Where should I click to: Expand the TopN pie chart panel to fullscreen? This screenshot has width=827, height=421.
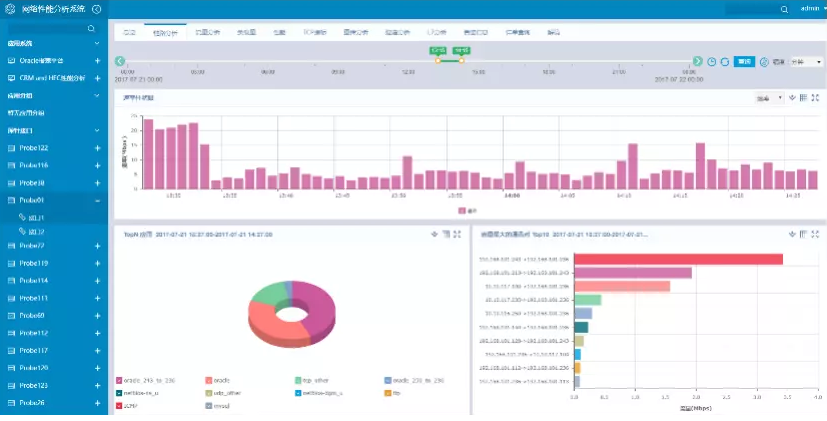pos(457,234)
